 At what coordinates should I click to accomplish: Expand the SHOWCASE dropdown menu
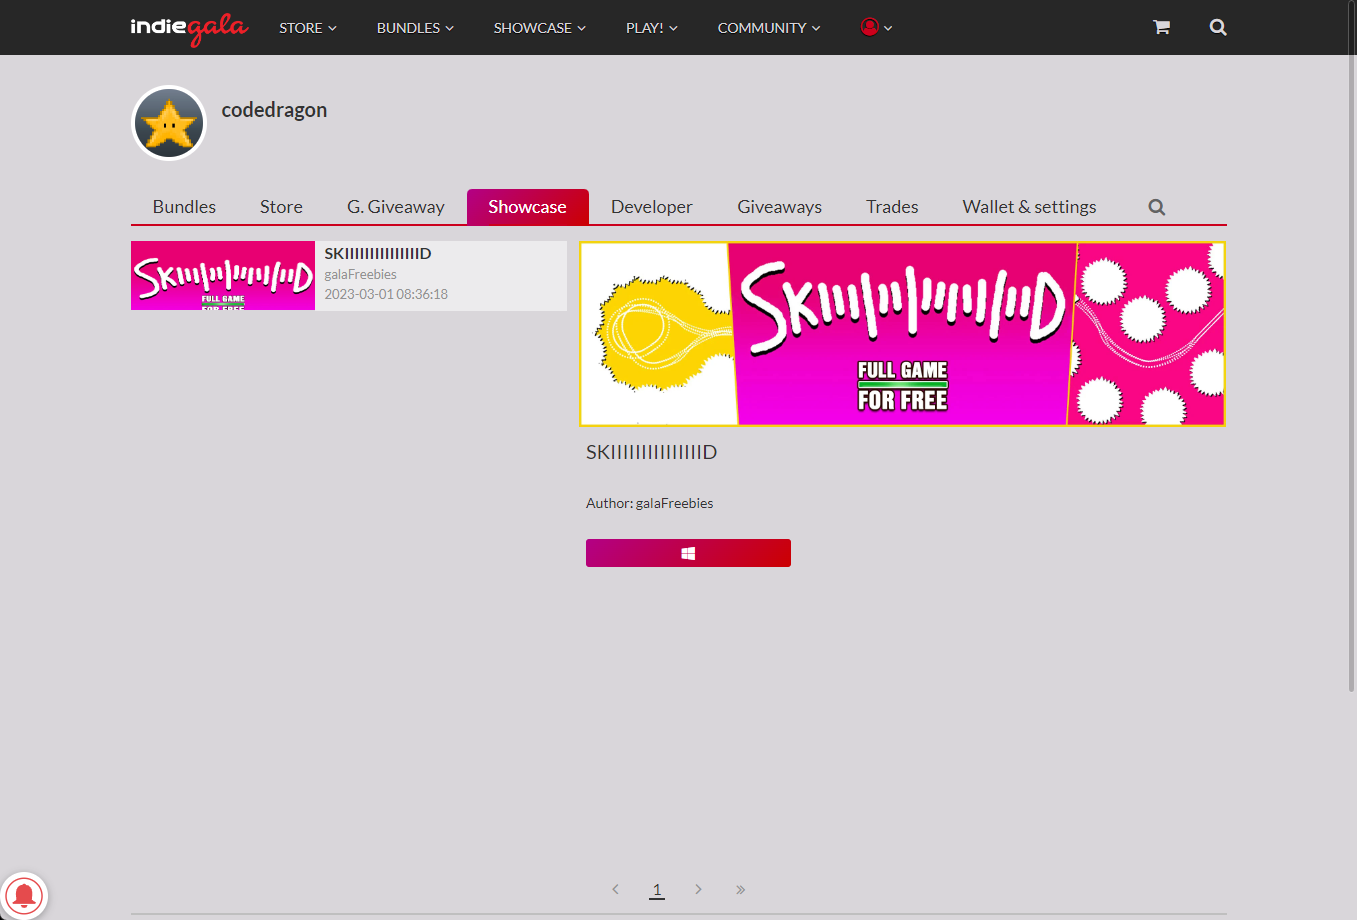[x=540, y=28]
